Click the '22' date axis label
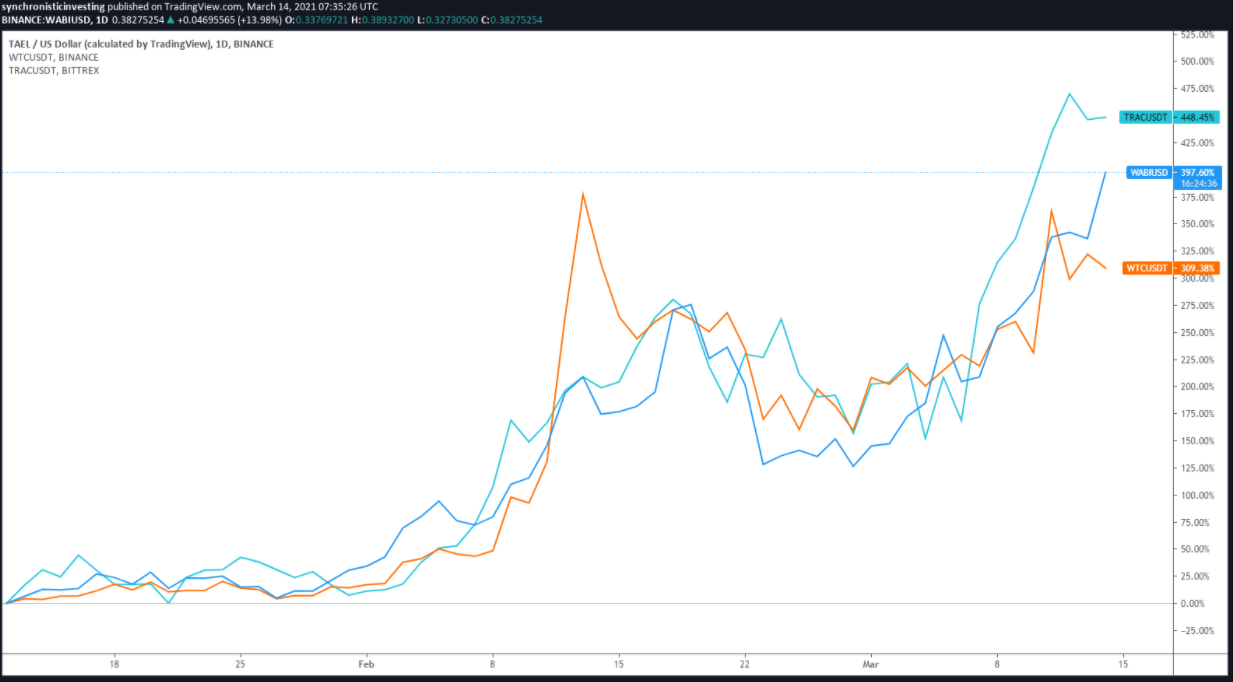This screenshot has width=1233, height=682. [x=744, y=664]
